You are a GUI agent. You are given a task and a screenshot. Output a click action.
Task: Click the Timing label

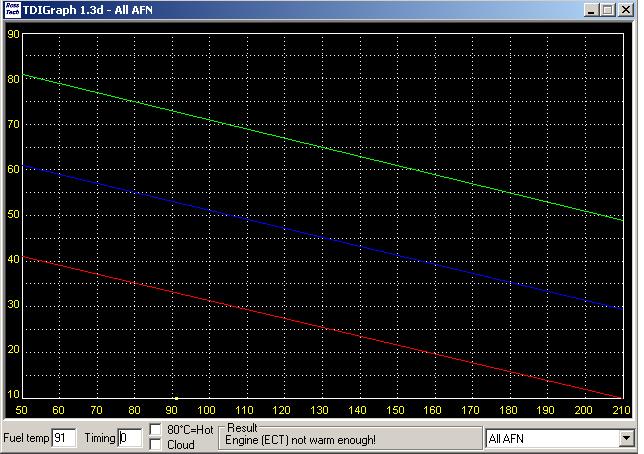[x=100, y=438]
